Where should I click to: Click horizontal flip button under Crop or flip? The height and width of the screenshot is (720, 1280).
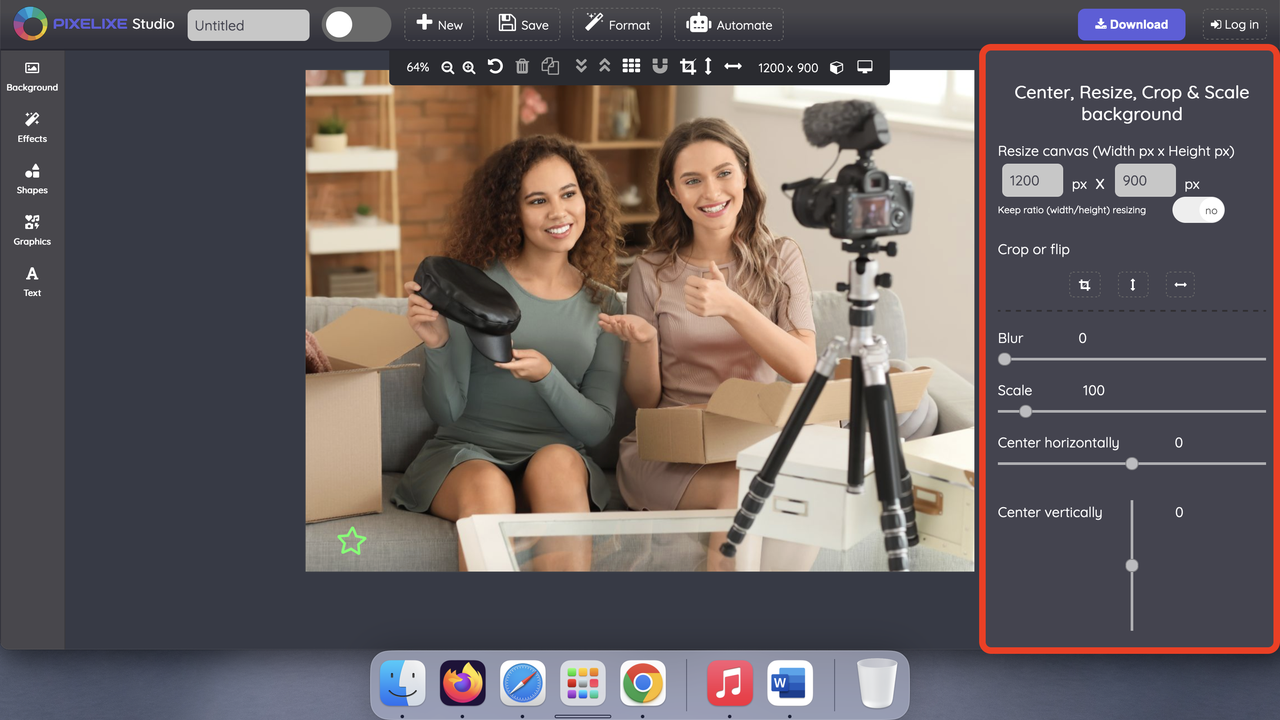pyautogui.click(x=1180, y=285)
